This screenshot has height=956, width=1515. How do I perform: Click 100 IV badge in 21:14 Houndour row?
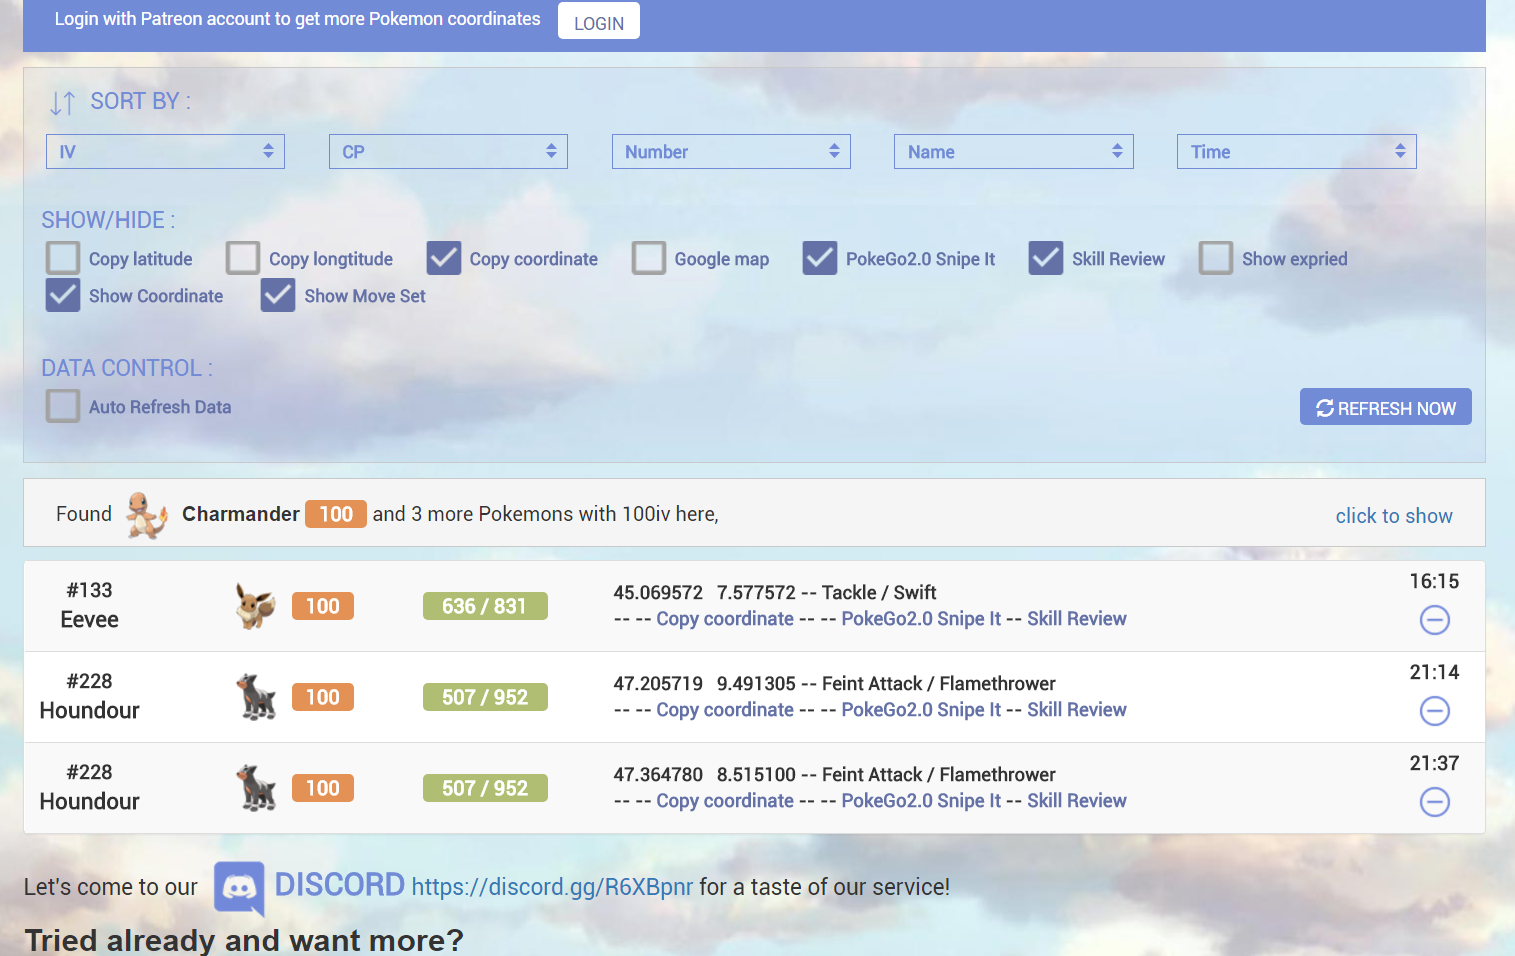coord(323,697)
